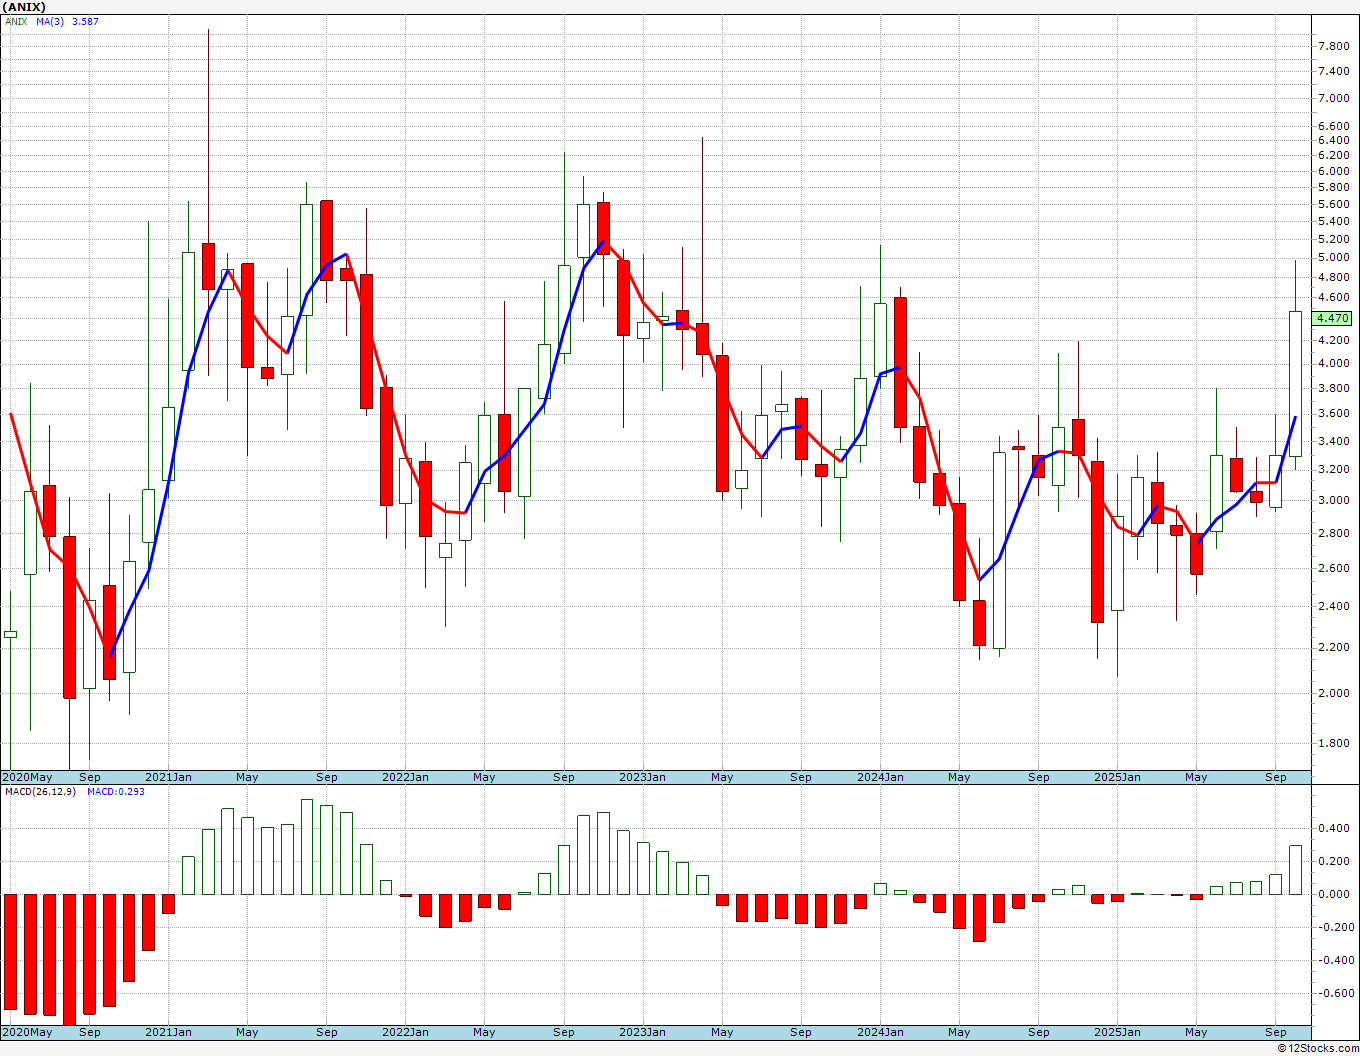Click 2020May on the price chart time axis
Image resolution: width=1360 pixels, height=1056 pixels.
click(28, 777)
